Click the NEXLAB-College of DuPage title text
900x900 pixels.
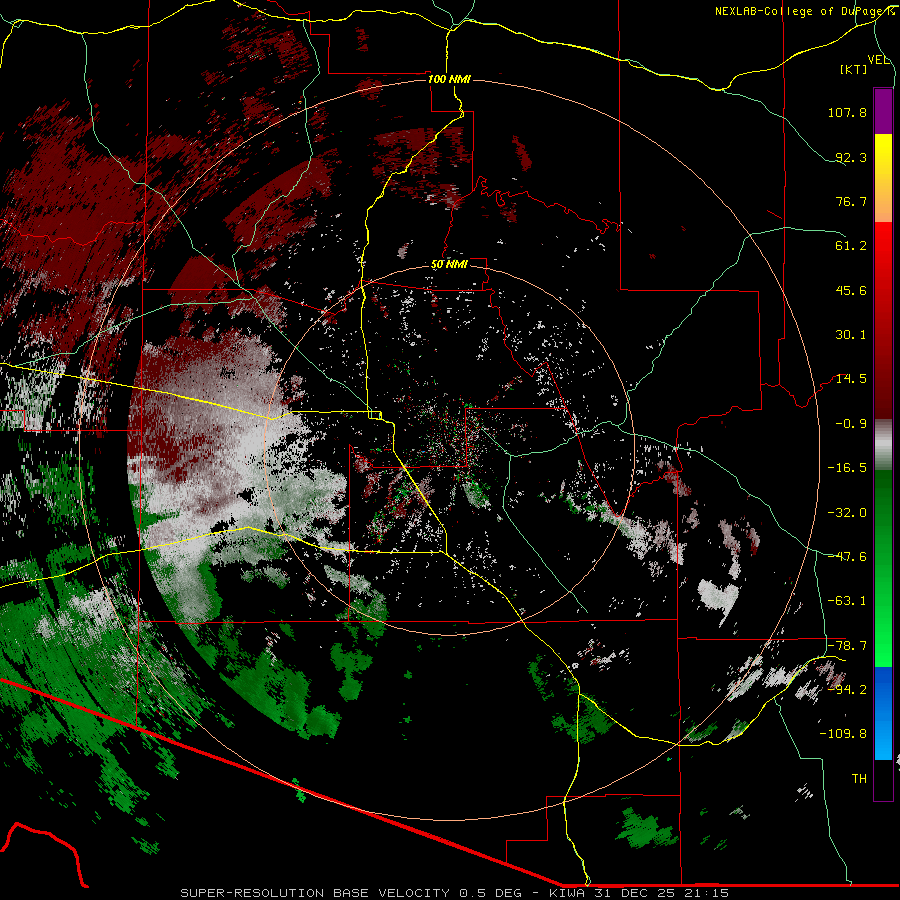point(805,11)
